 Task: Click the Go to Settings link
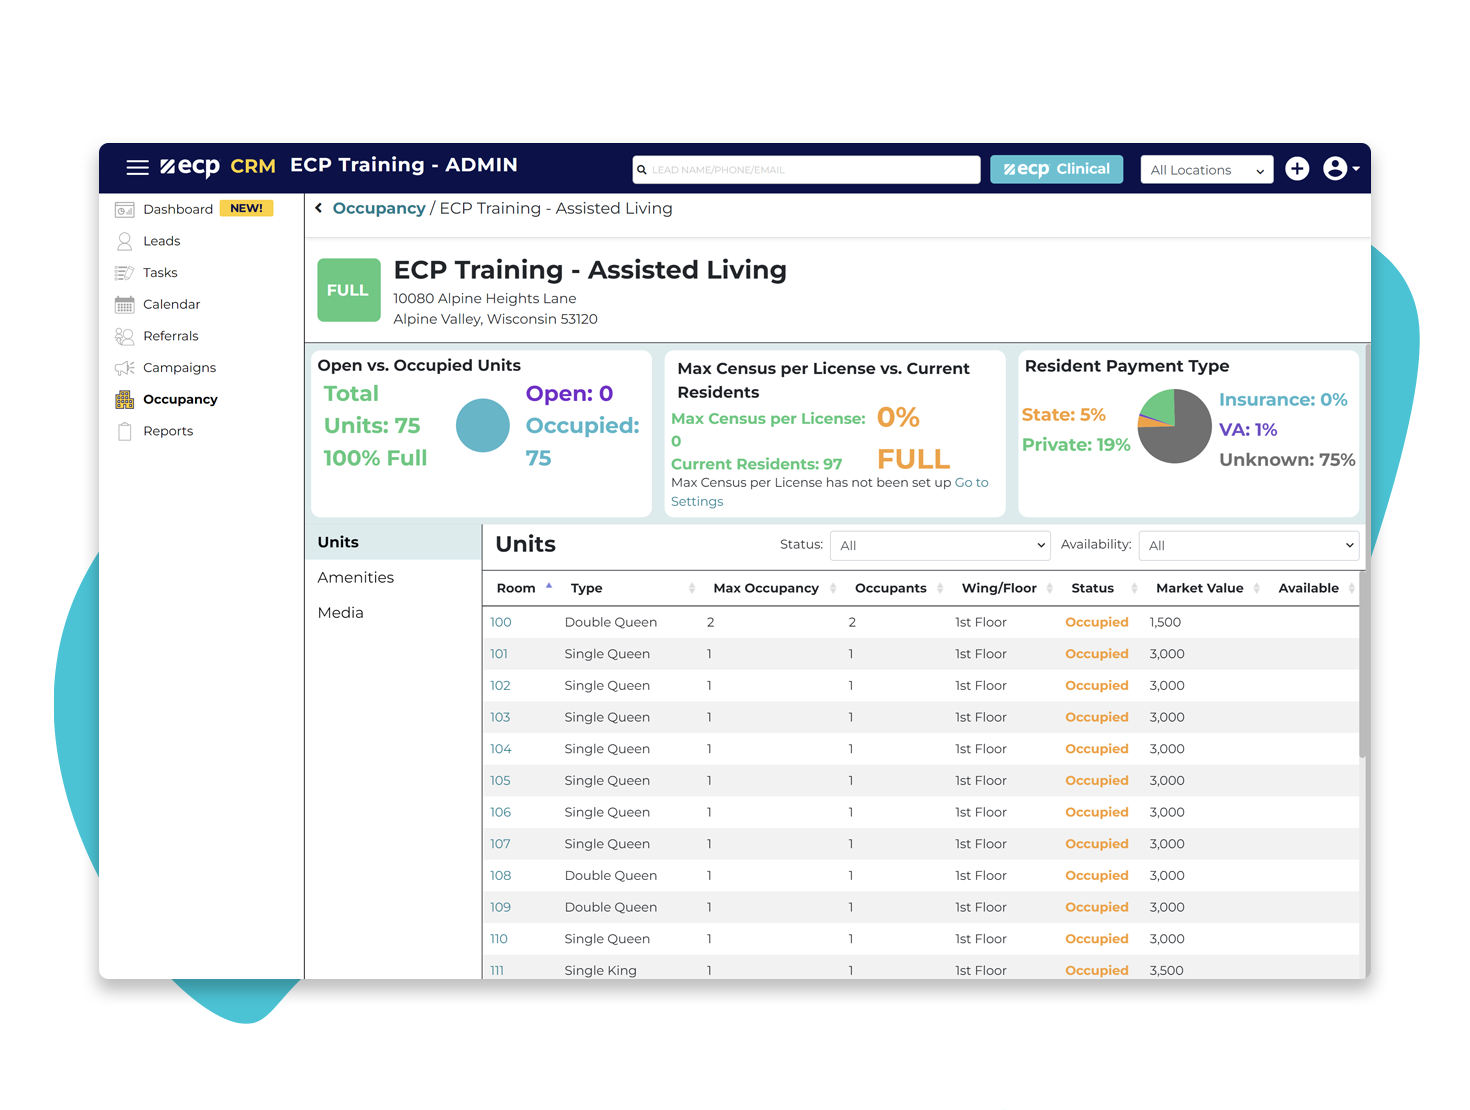pyautogui.click(x=971, y=482)
